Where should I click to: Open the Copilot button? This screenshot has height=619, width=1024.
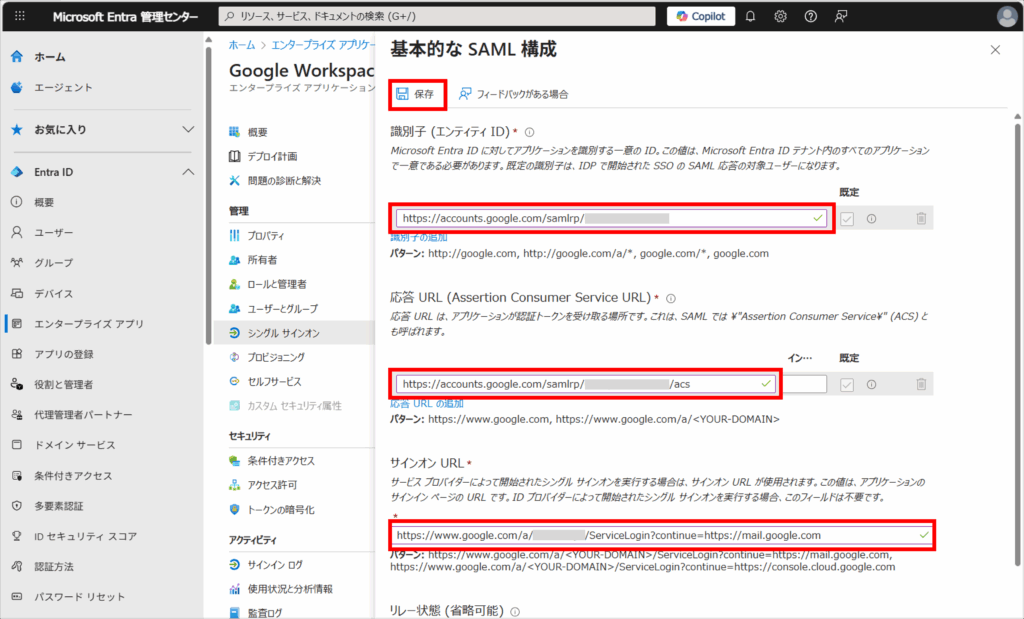(x=702, y=17)
